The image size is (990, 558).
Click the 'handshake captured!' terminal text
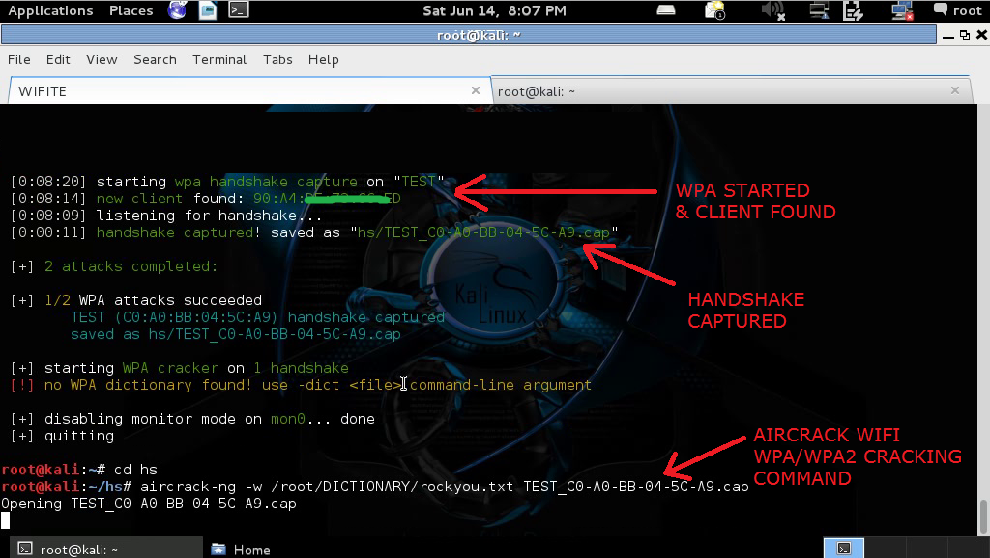[x=179, y=232]
